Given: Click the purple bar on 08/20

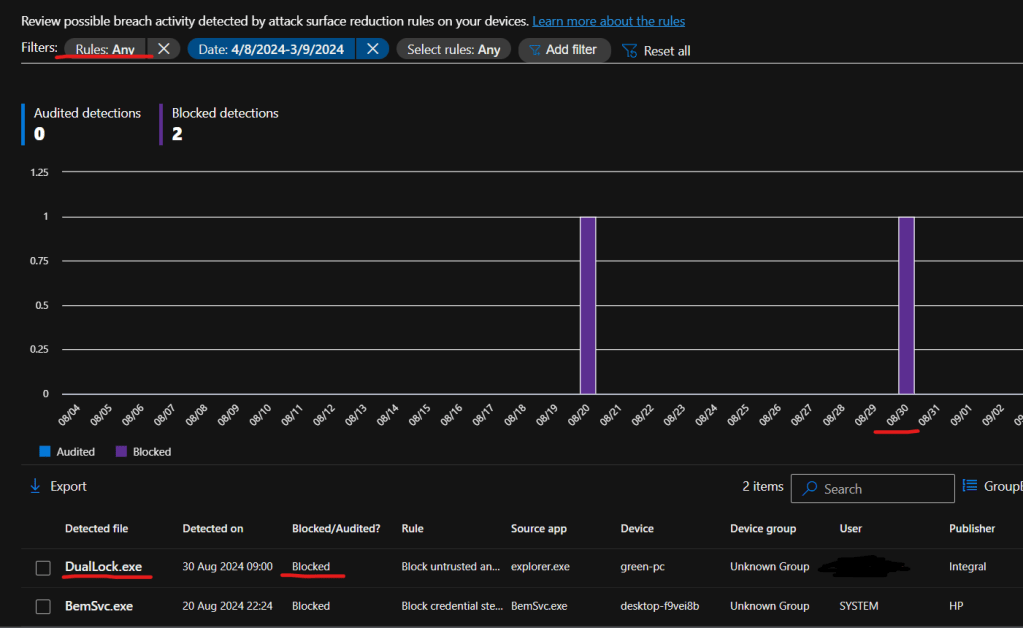Looking at the screenshot, I should pyautogui.click(x=588, y=305).
